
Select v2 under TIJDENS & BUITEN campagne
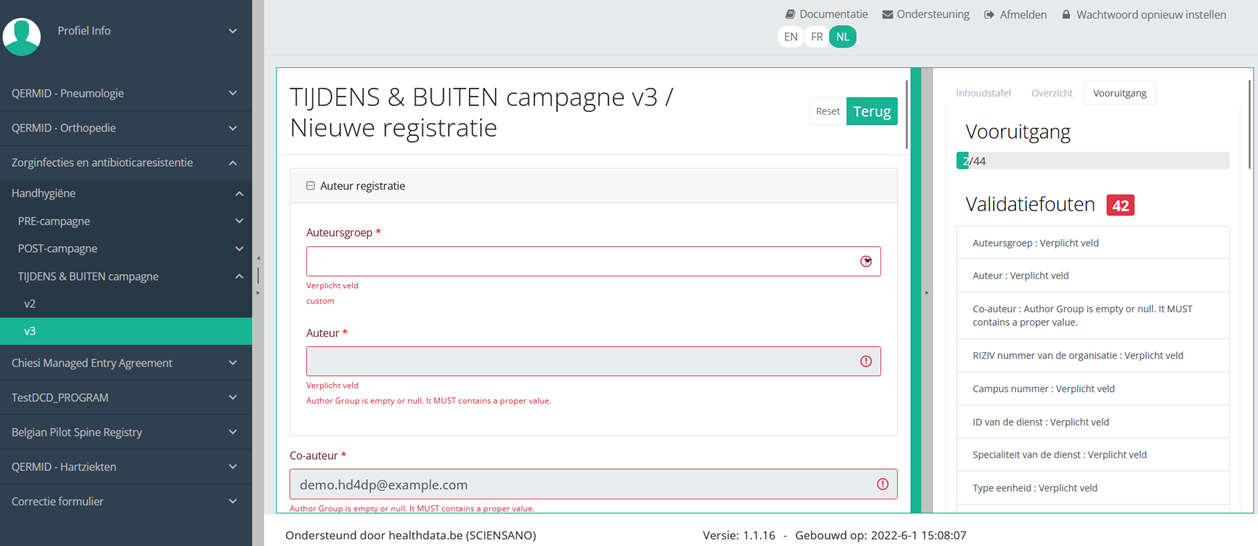point(30,303)
